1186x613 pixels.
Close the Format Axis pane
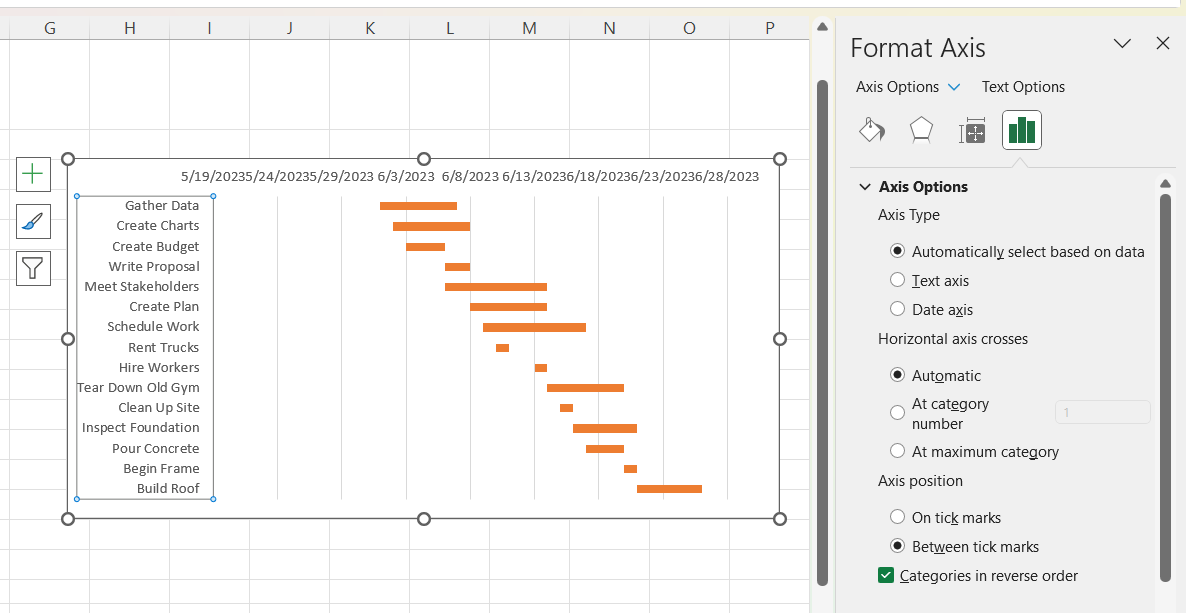1163,43
